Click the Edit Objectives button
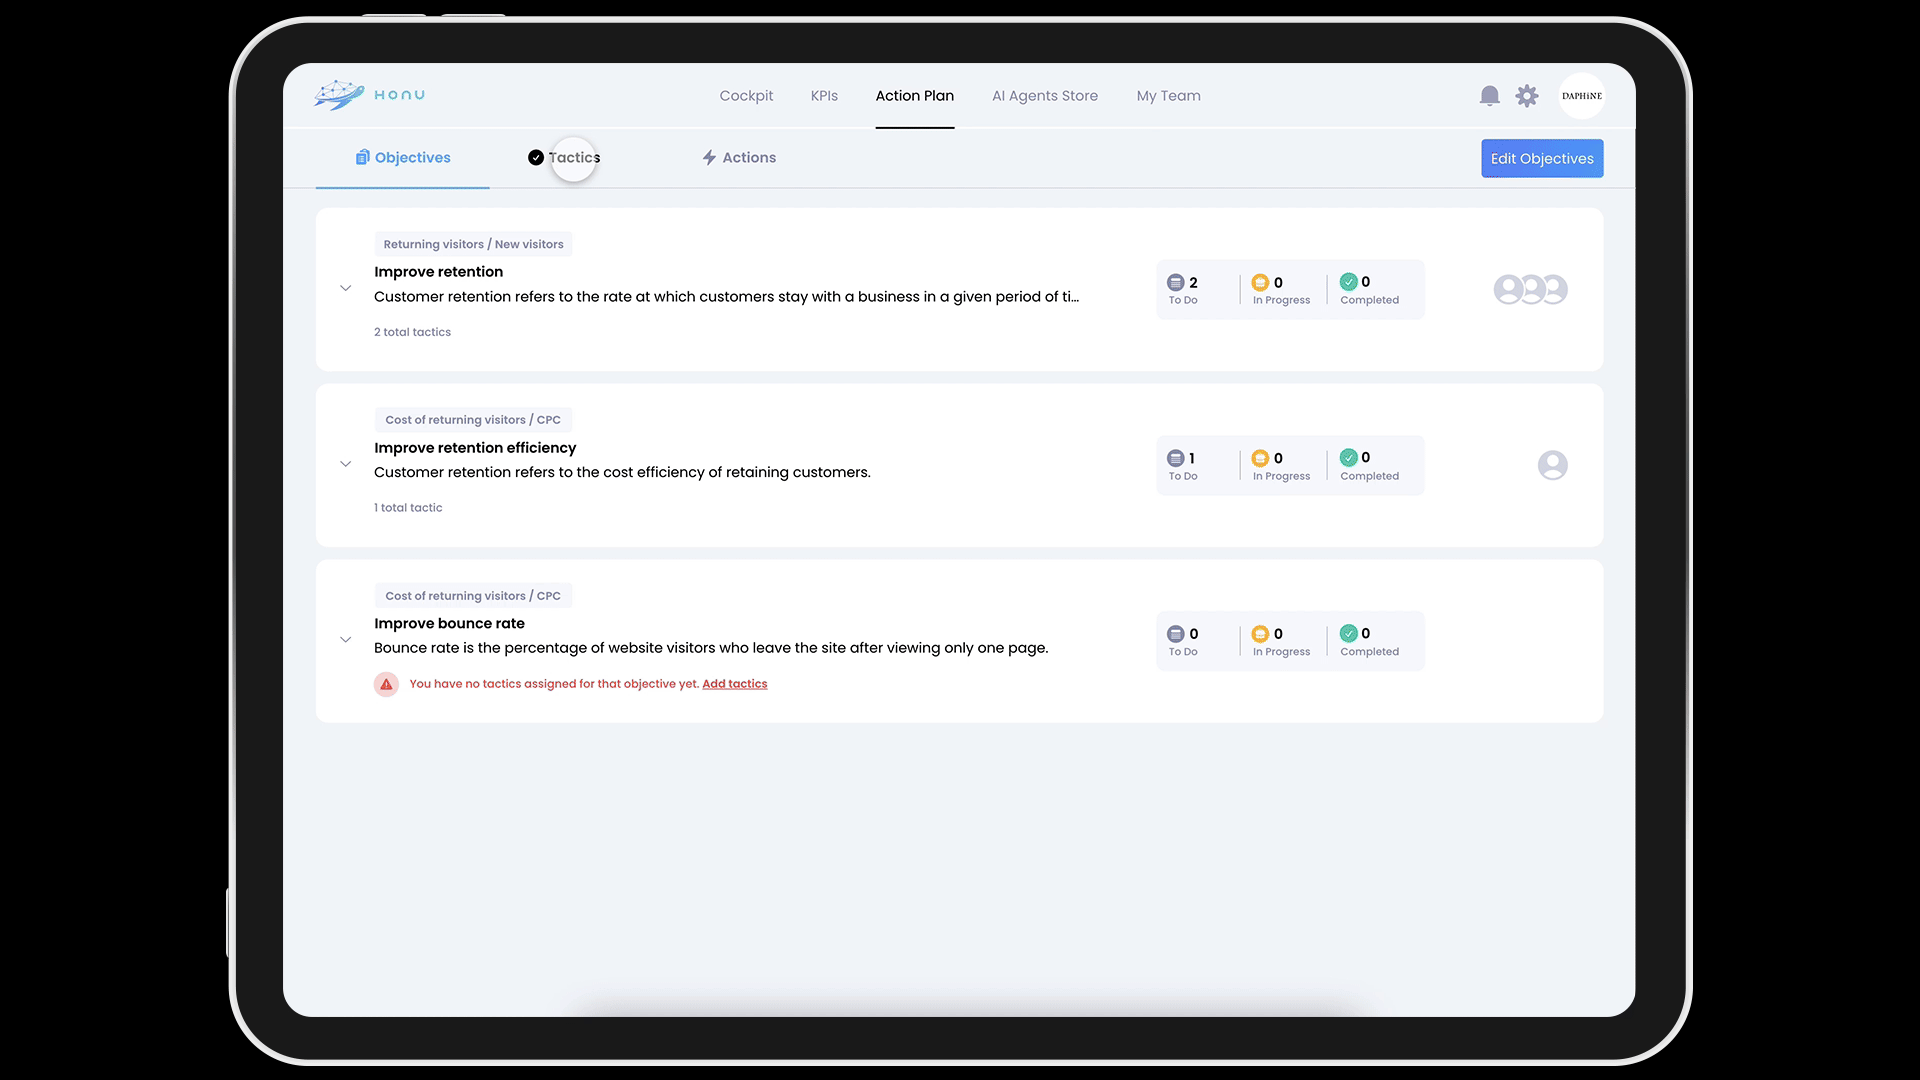This screenshot has width=1920, height=1080. [x=1541, y=159]
